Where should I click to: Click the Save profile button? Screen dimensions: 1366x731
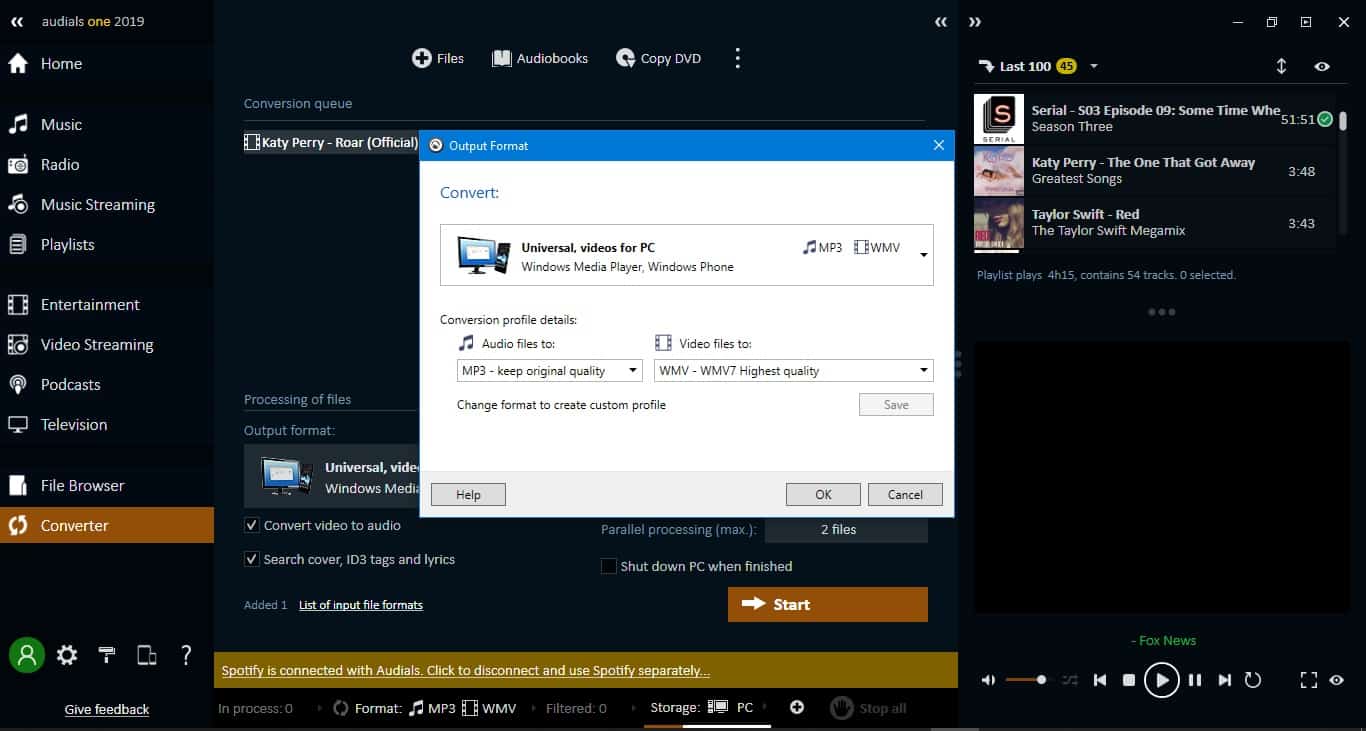(896, 405)
